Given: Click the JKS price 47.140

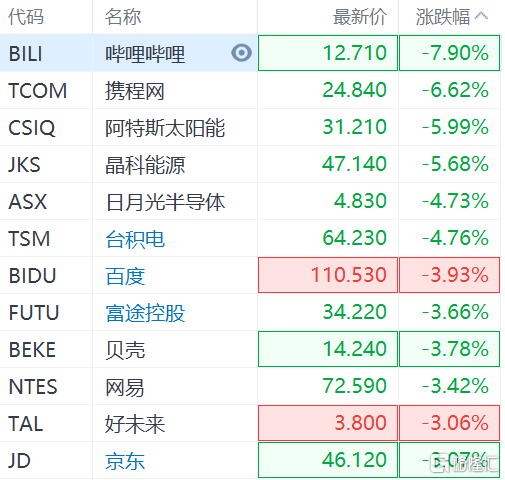Looking at the screenshot, I should point(354,164).
